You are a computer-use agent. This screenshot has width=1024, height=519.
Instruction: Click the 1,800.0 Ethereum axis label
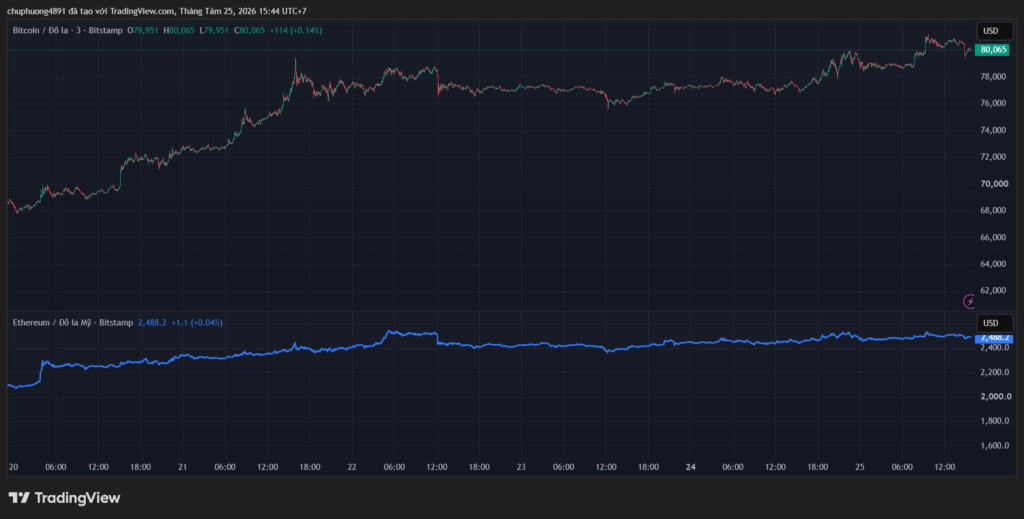coord(994,420)
